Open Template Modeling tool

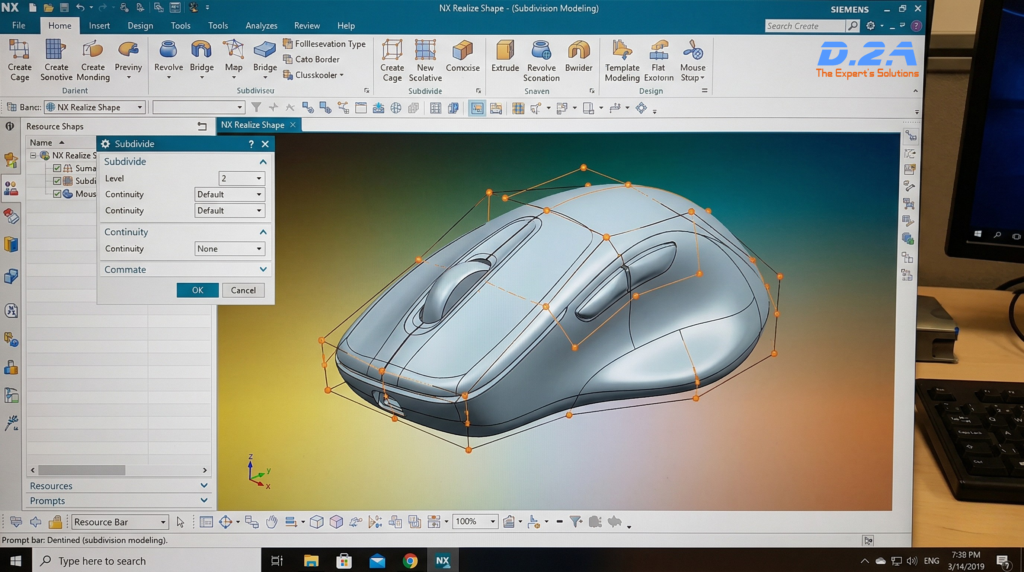pos(622,60)
